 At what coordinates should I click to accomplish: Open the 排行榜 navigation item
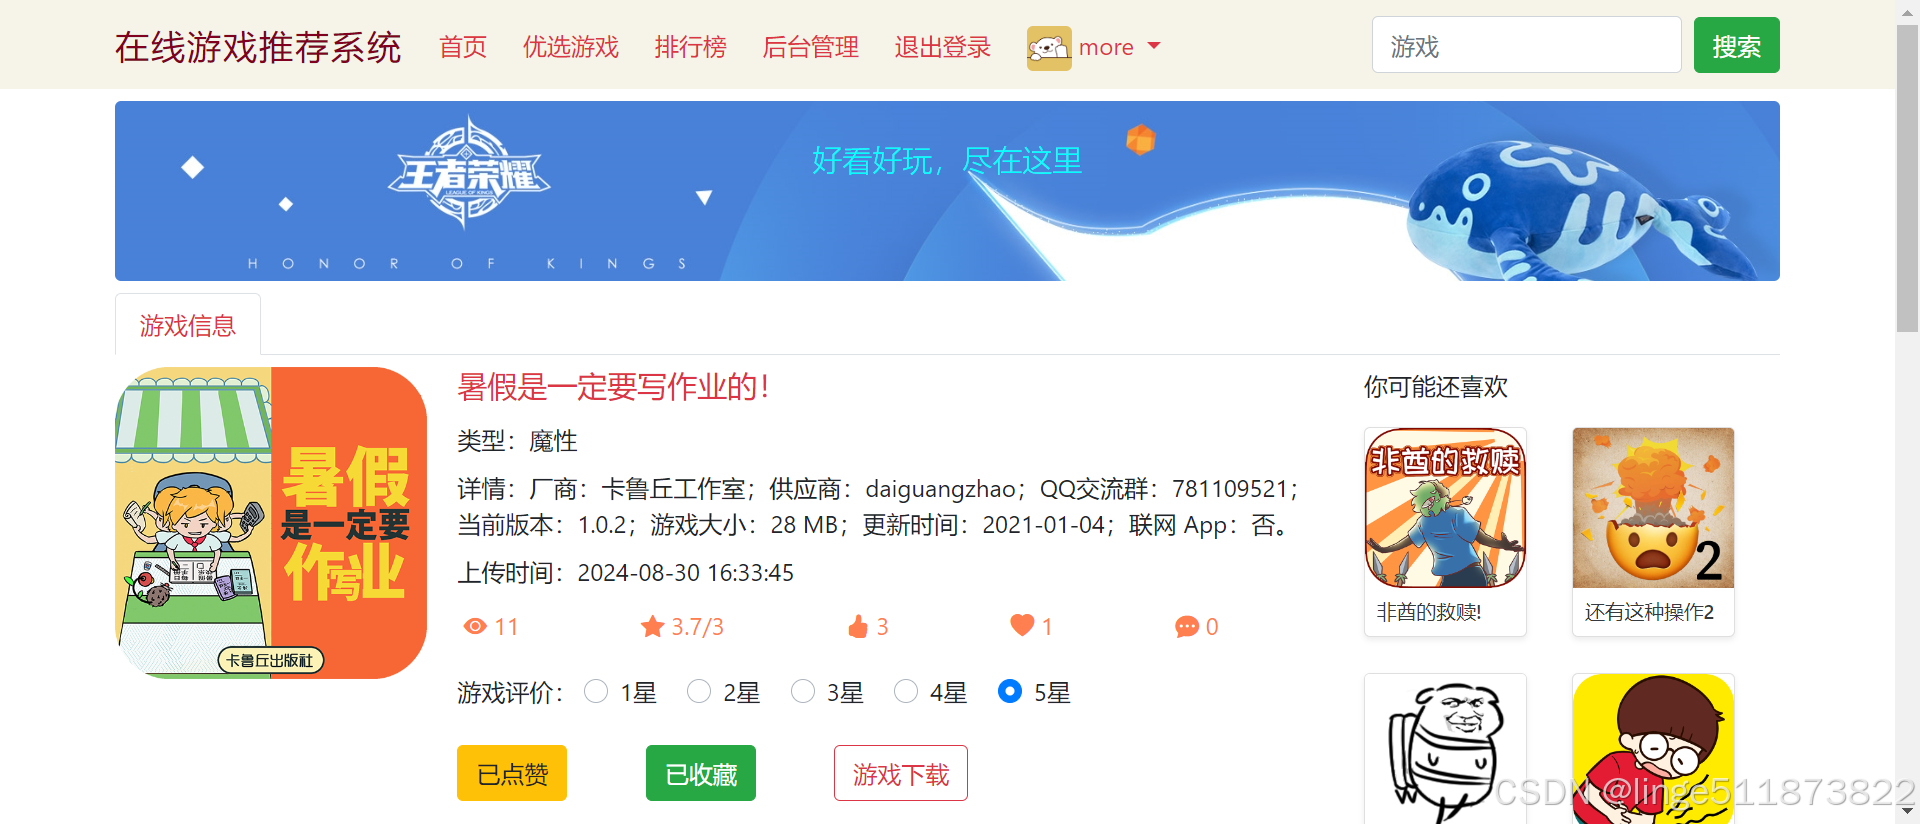pyautogui.click(x=691, y=47)
